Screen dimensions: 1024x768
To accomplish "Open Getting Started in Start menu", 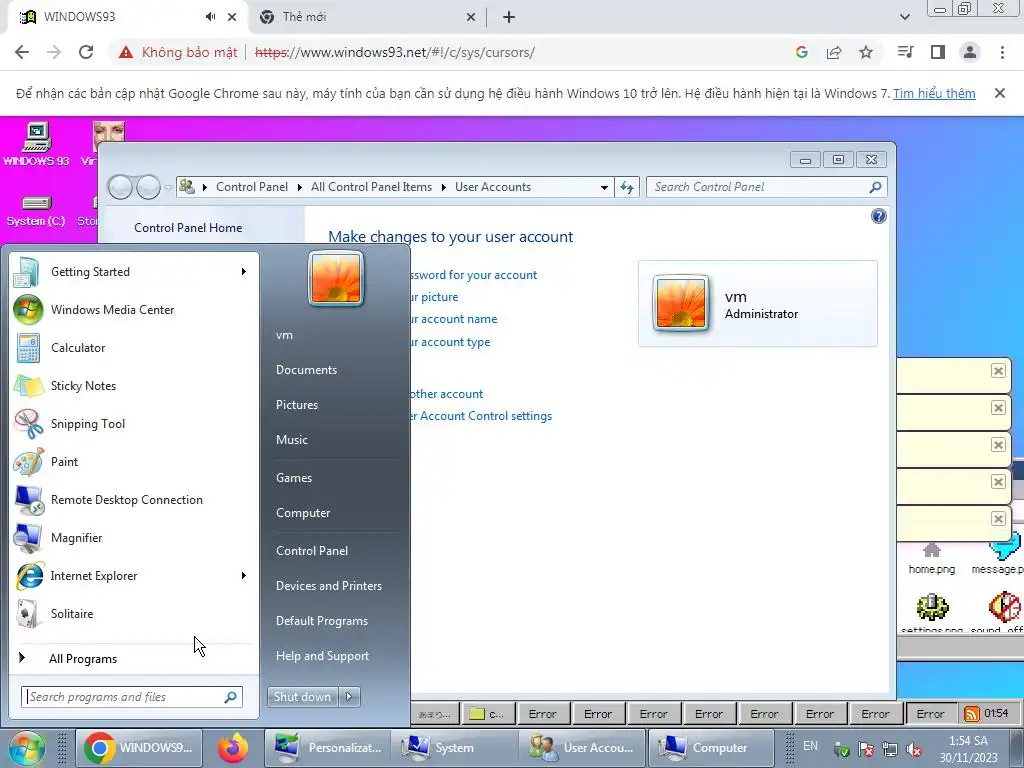I will click(134, 272).
